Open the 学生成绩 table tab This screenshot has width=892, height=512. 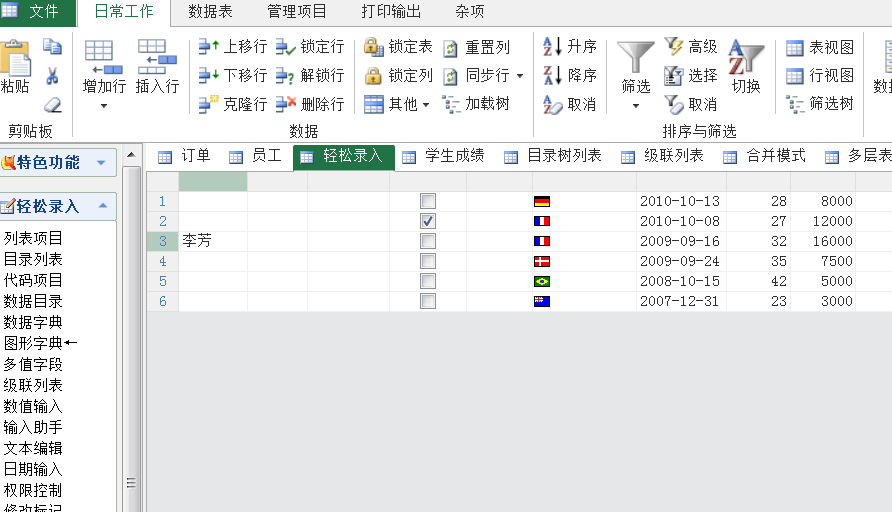coord(443,156)
